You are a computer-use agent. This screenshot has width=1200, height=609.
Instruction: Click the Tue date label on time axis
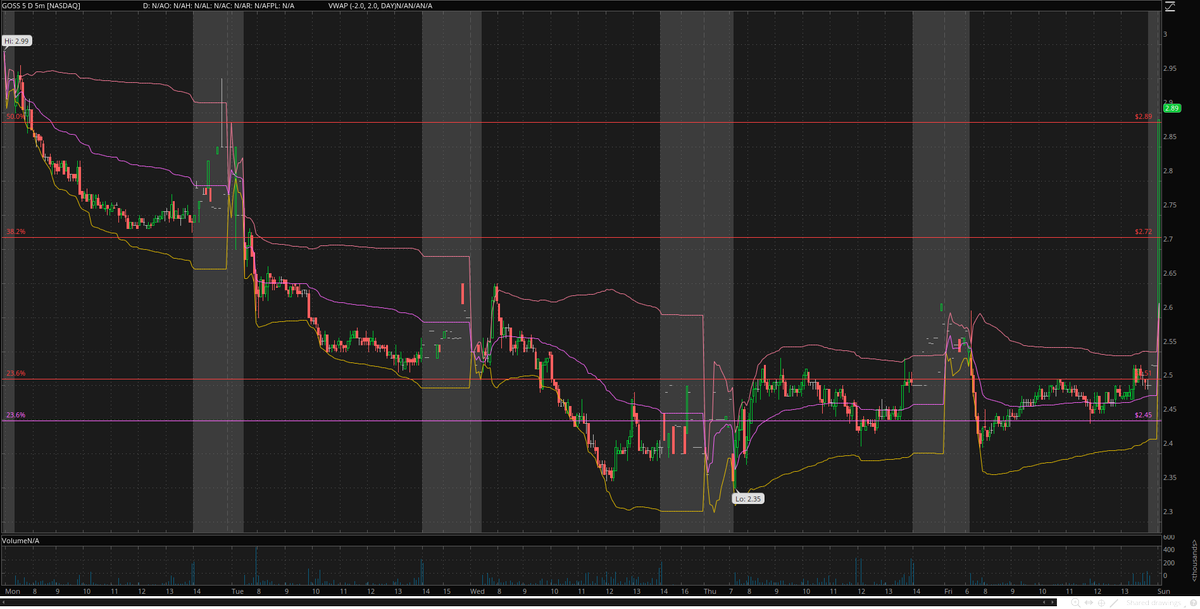(237, 592)
